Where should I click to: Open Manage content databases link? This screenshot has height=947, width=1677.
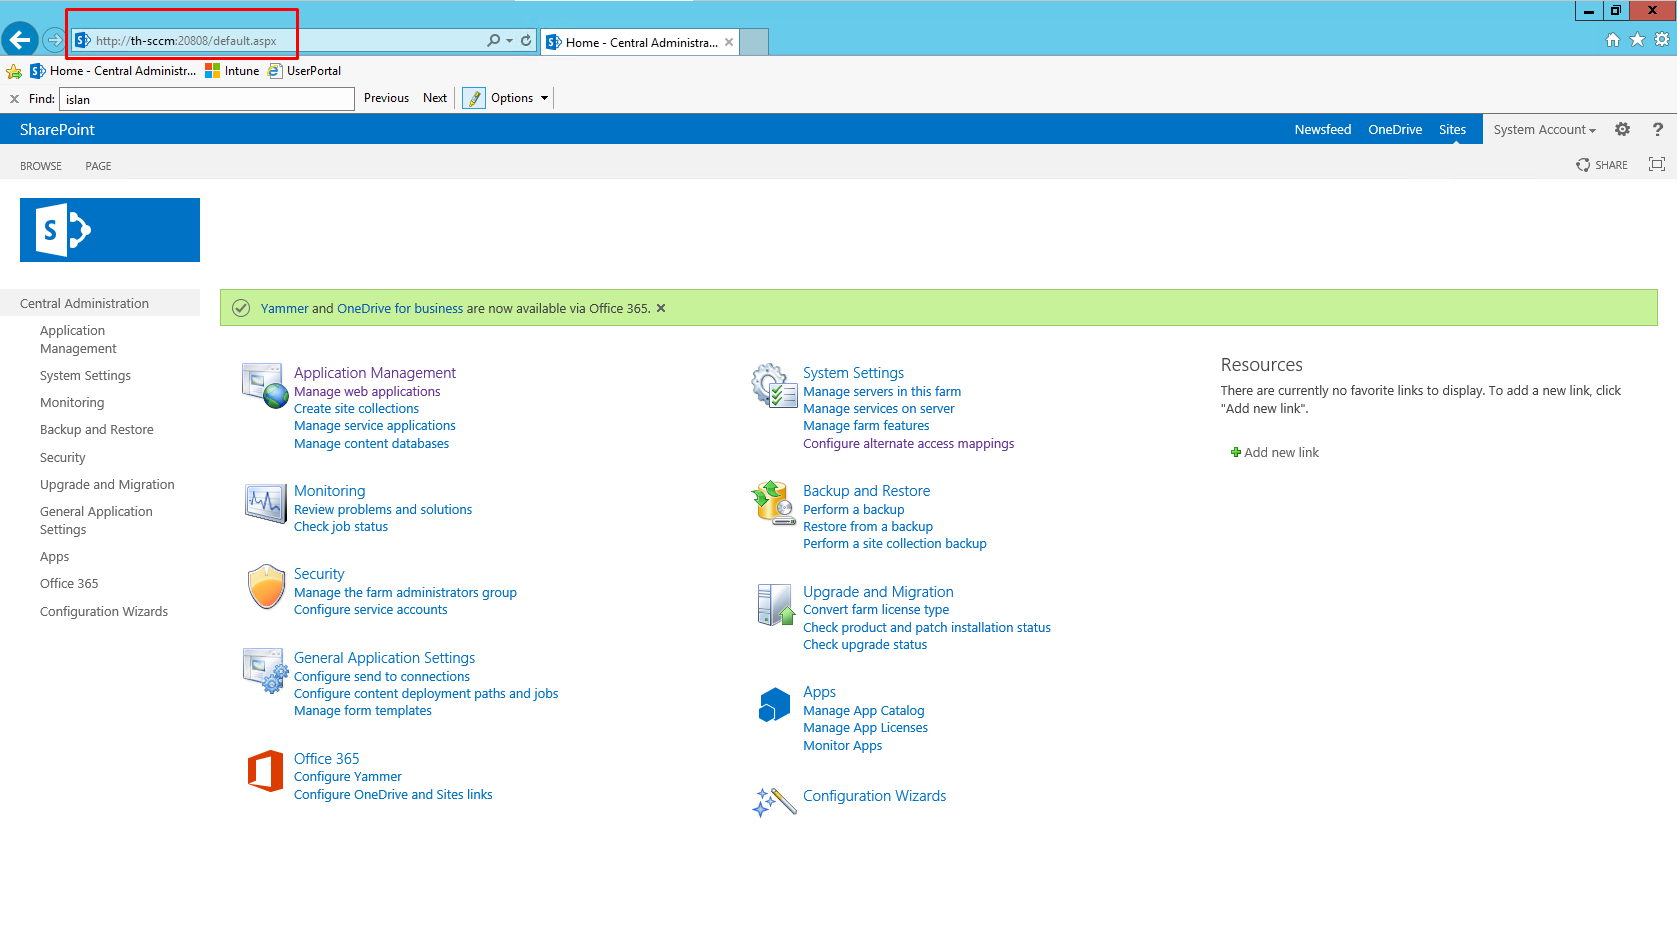pos(371,444)
